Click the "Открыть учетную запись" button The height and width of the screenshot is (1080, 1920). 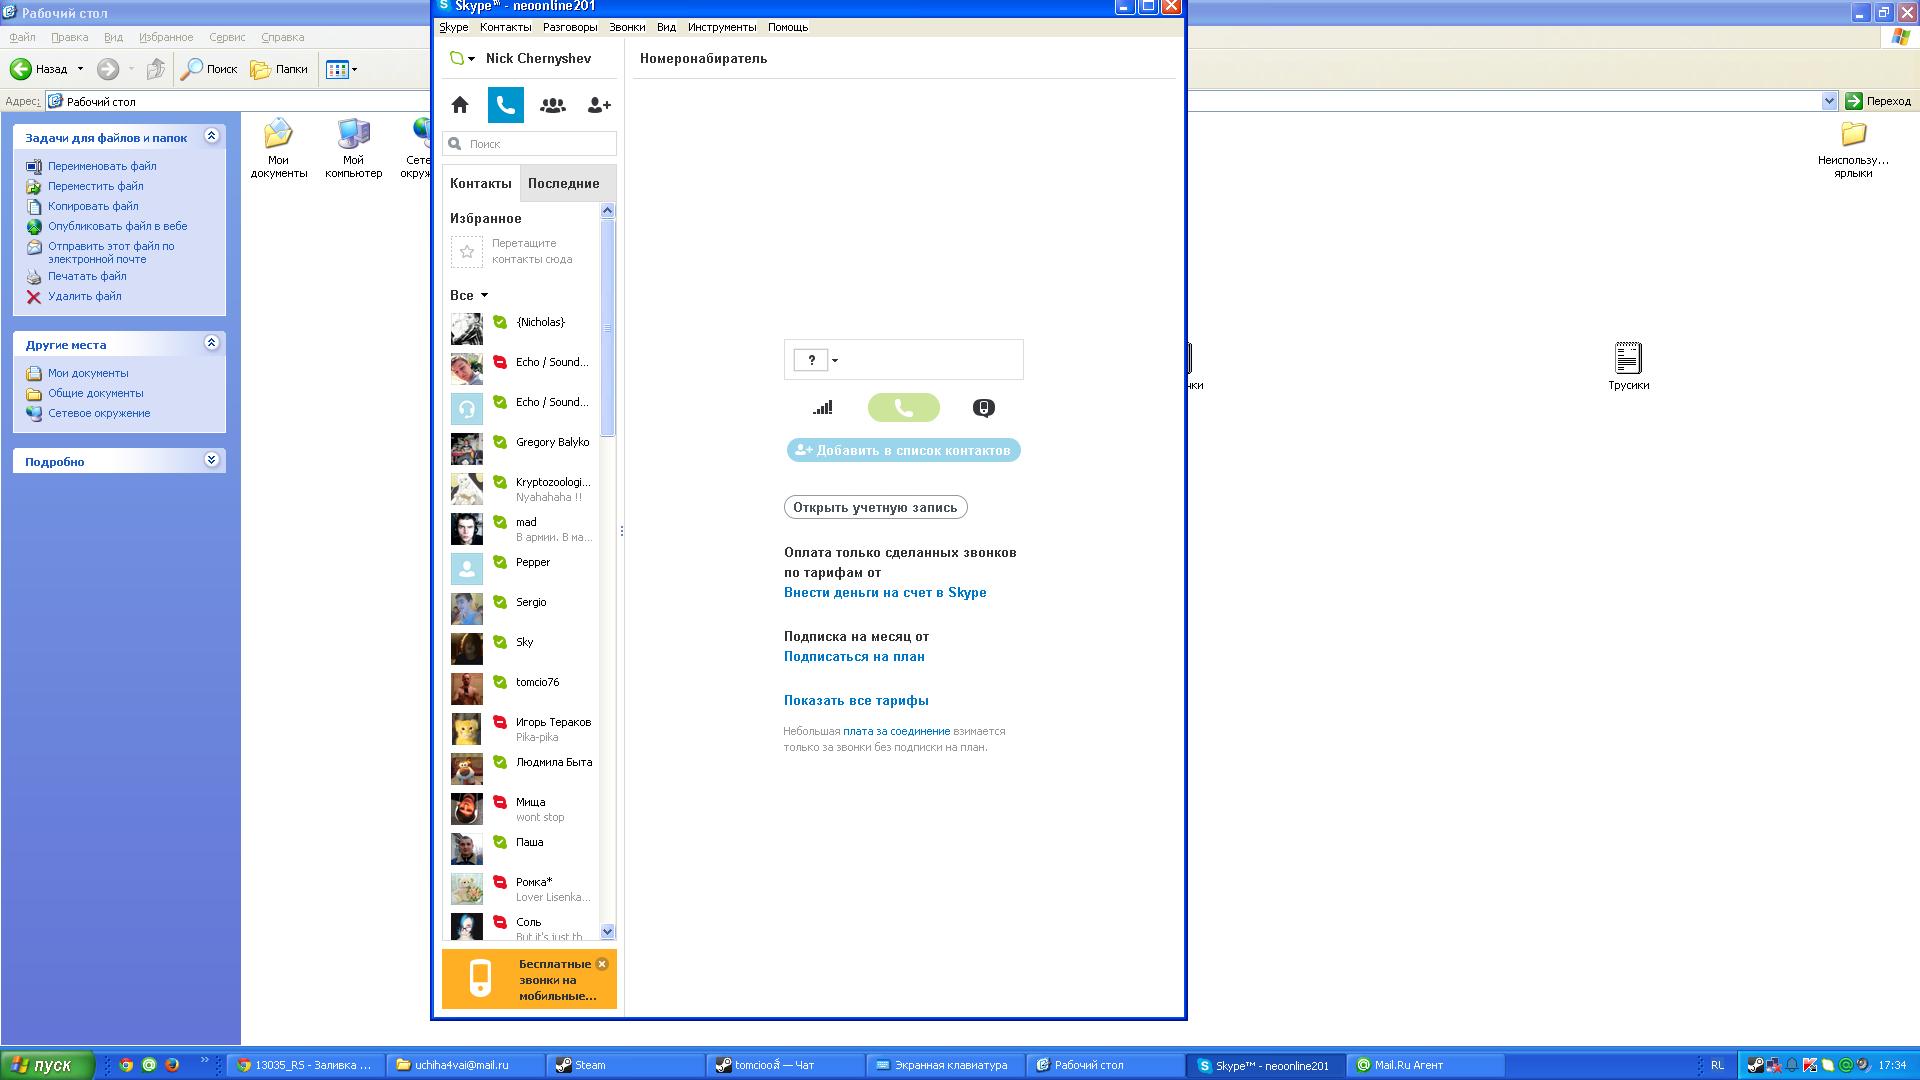pos(875,508)
